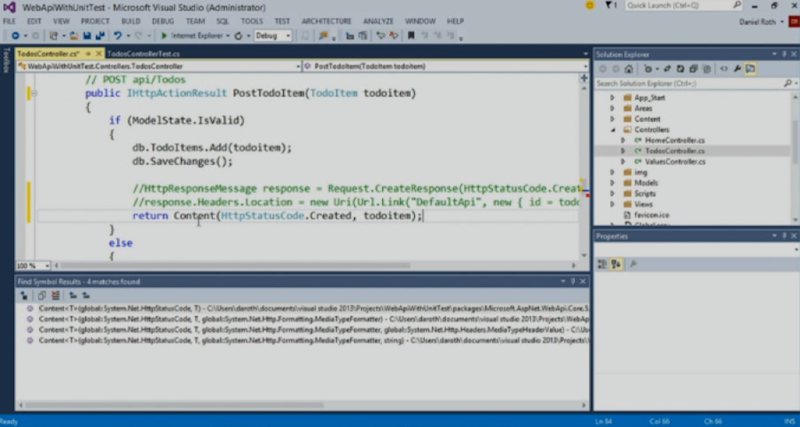Screen dimensions: 800x427
Task: Click the Open File toolbar icon
Action: (74, 36)
